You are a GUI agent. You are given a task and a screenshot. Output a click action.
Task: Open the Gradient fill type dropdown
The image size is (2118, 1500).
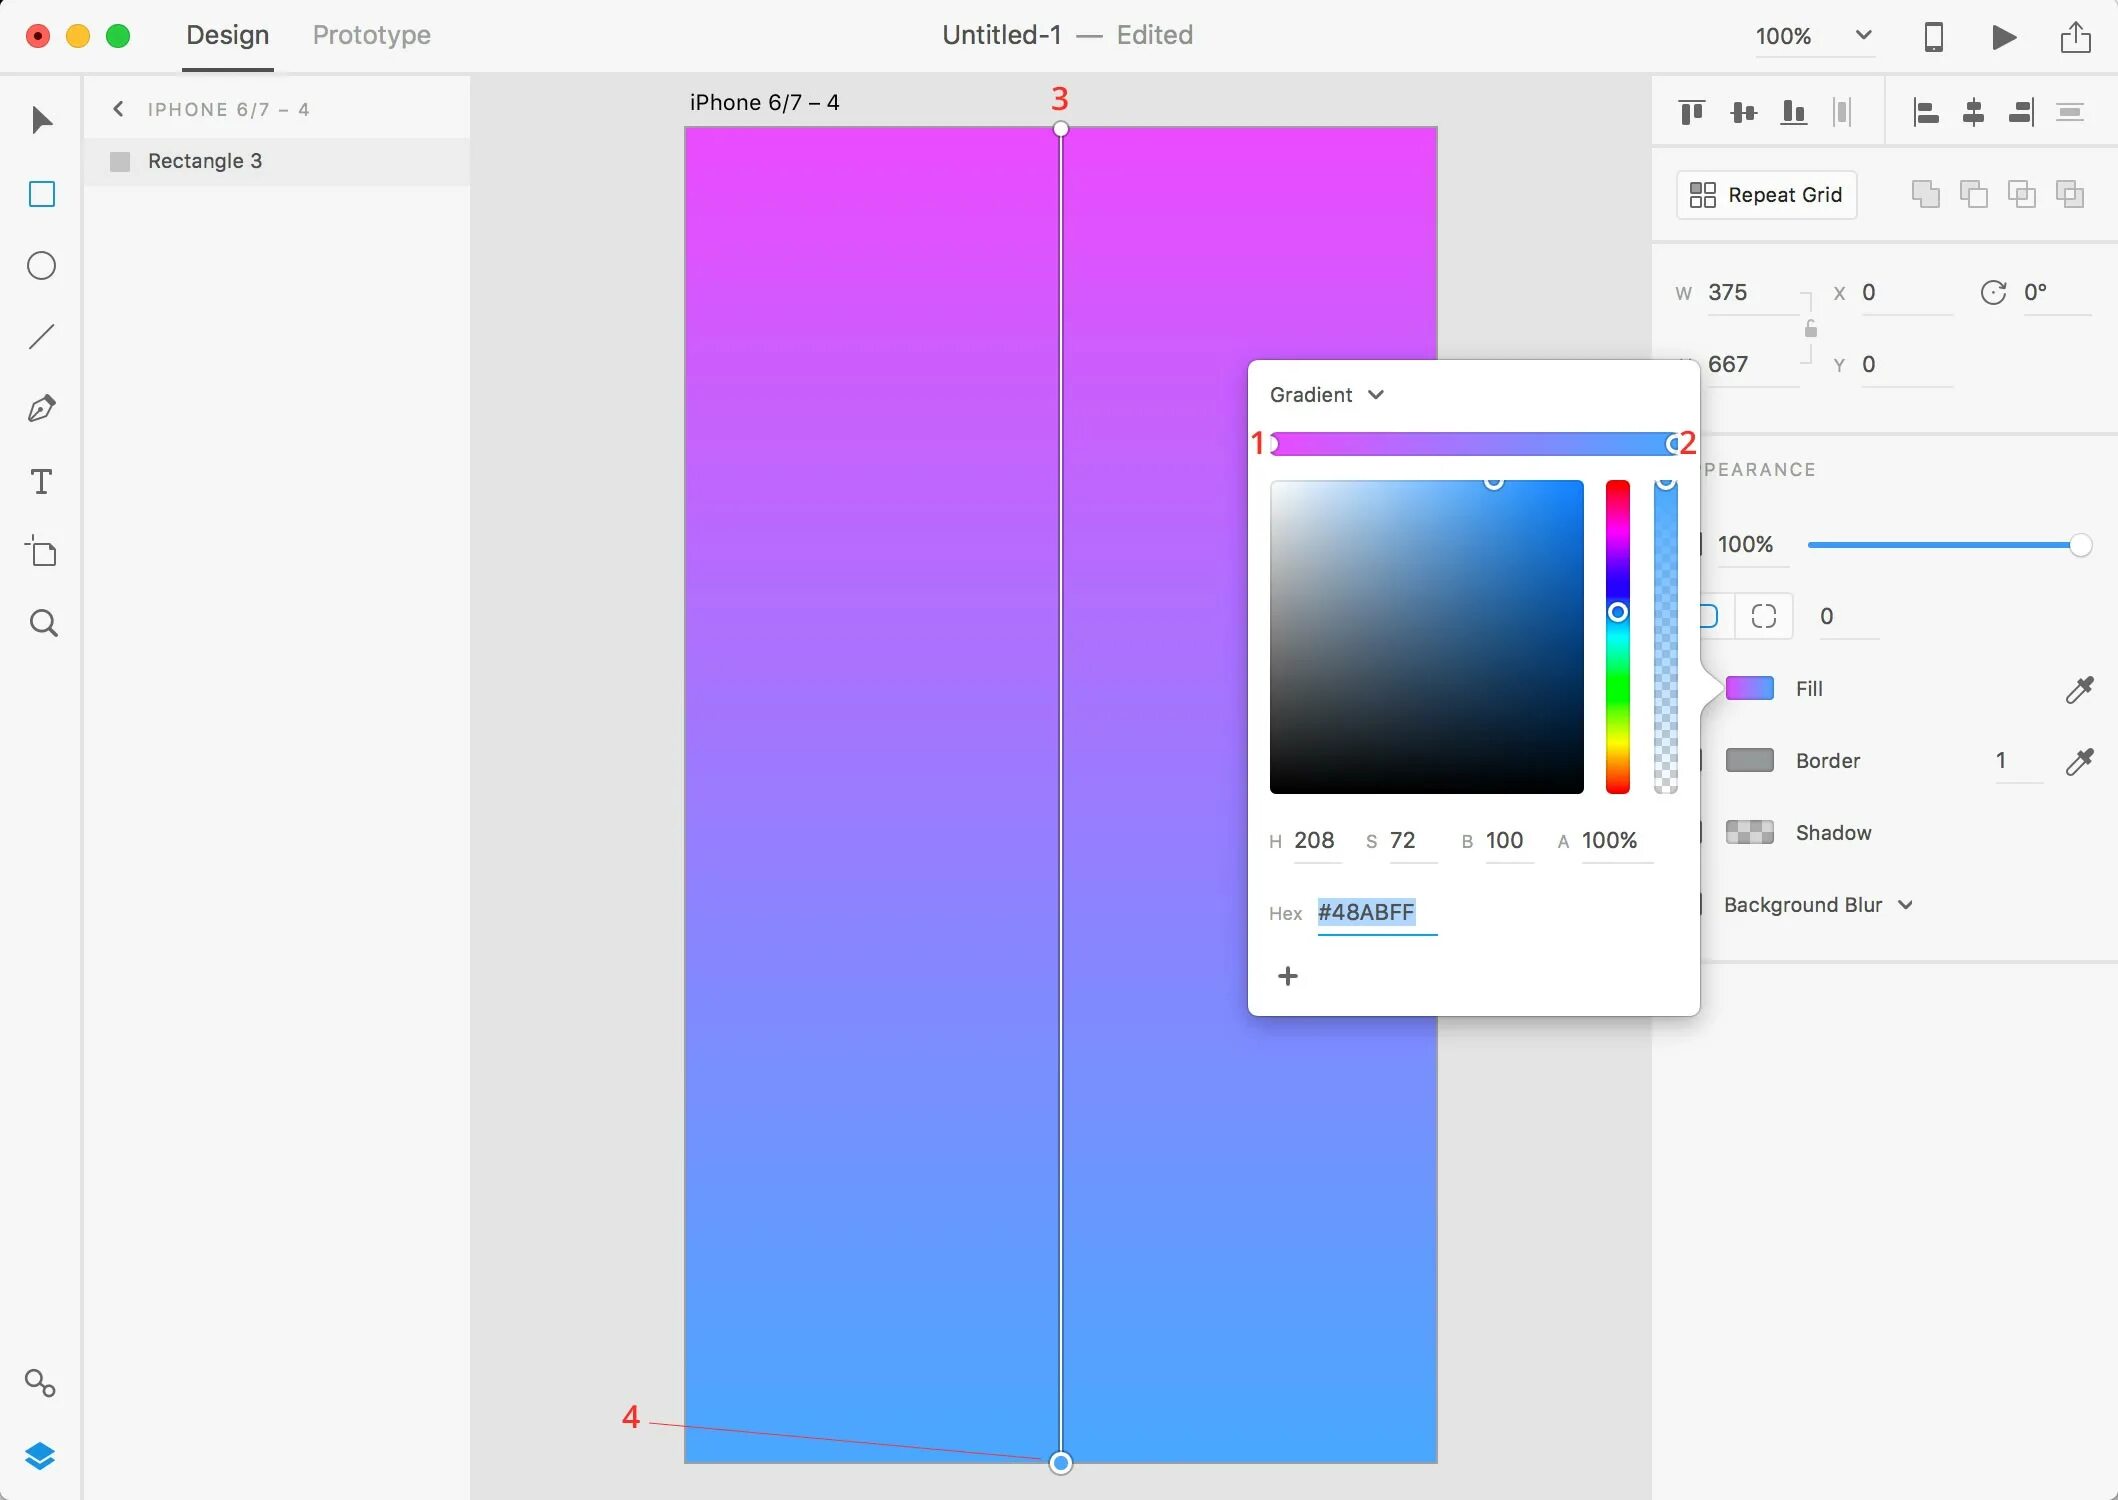pyautogui.click(x=1326, y=395)
